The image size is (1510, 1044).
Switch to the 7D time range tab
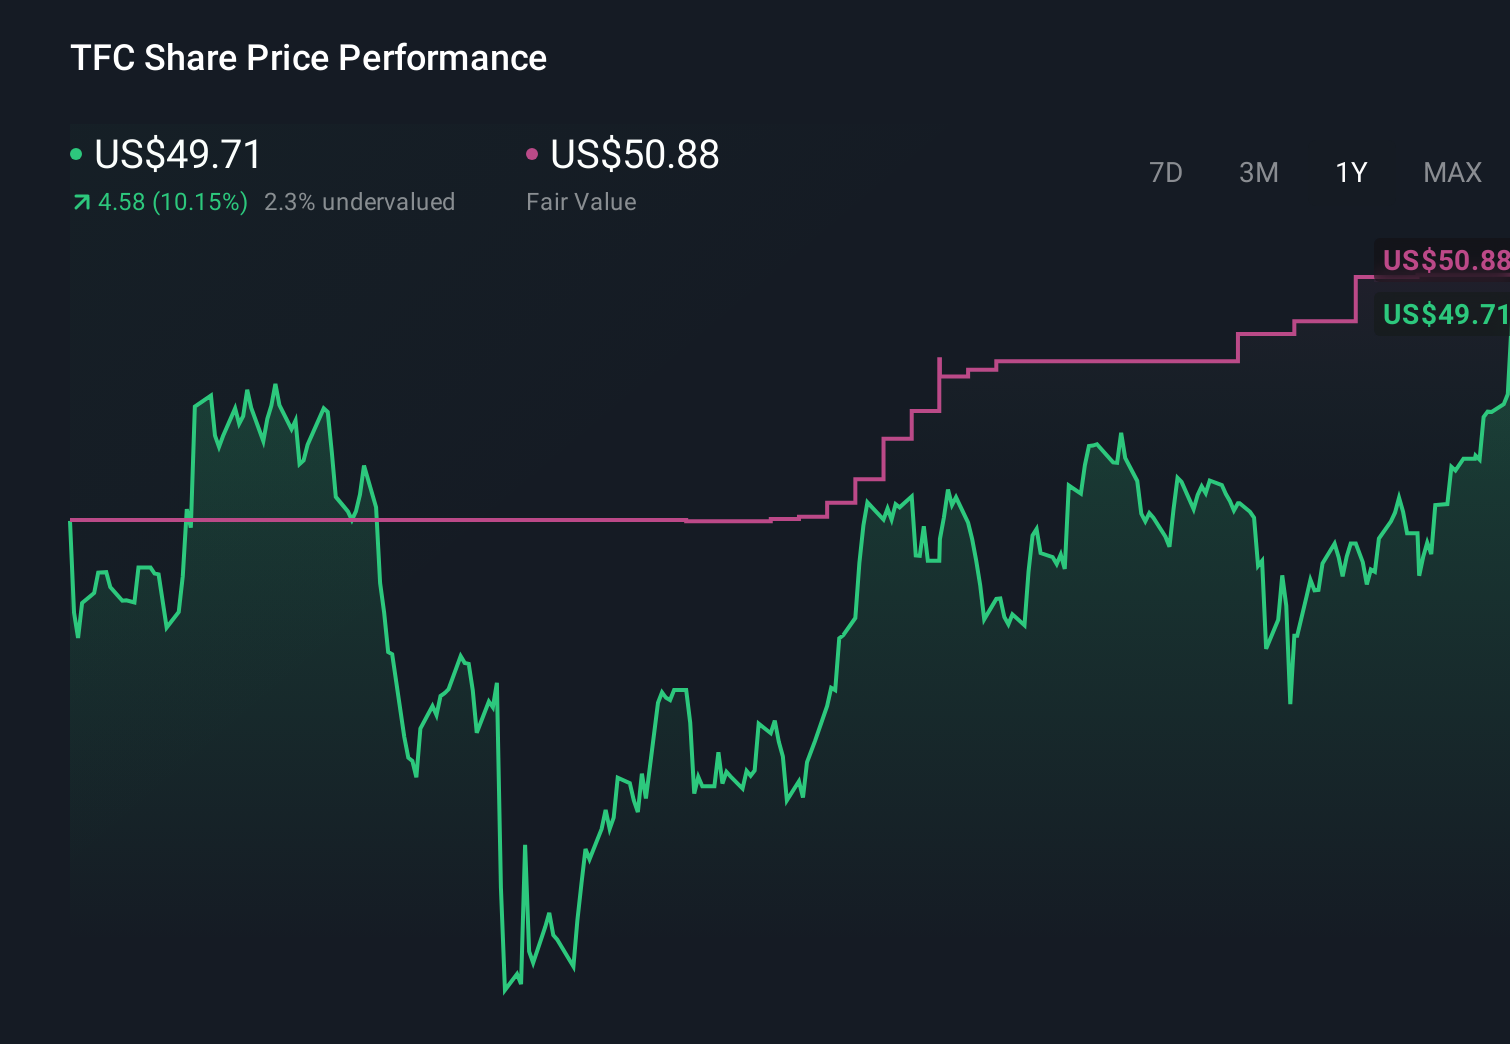coord(1167,172)
